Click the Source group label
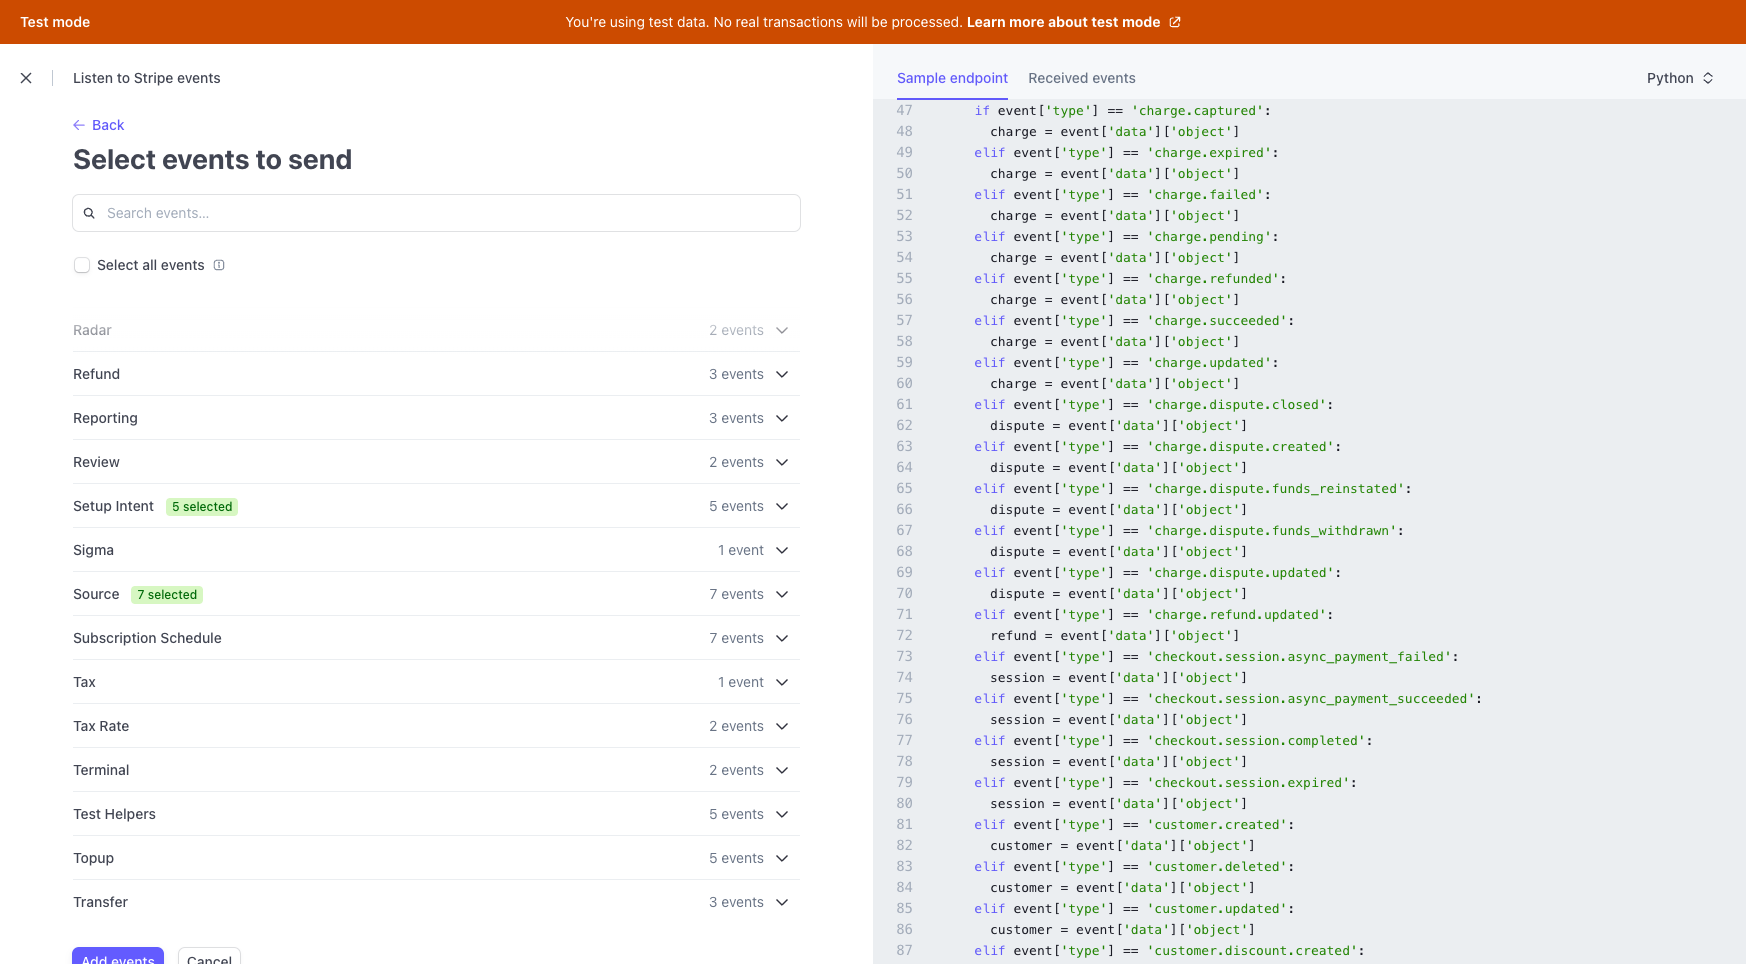The height and width of the screenshot is (964, 1746). click(96, 594)
